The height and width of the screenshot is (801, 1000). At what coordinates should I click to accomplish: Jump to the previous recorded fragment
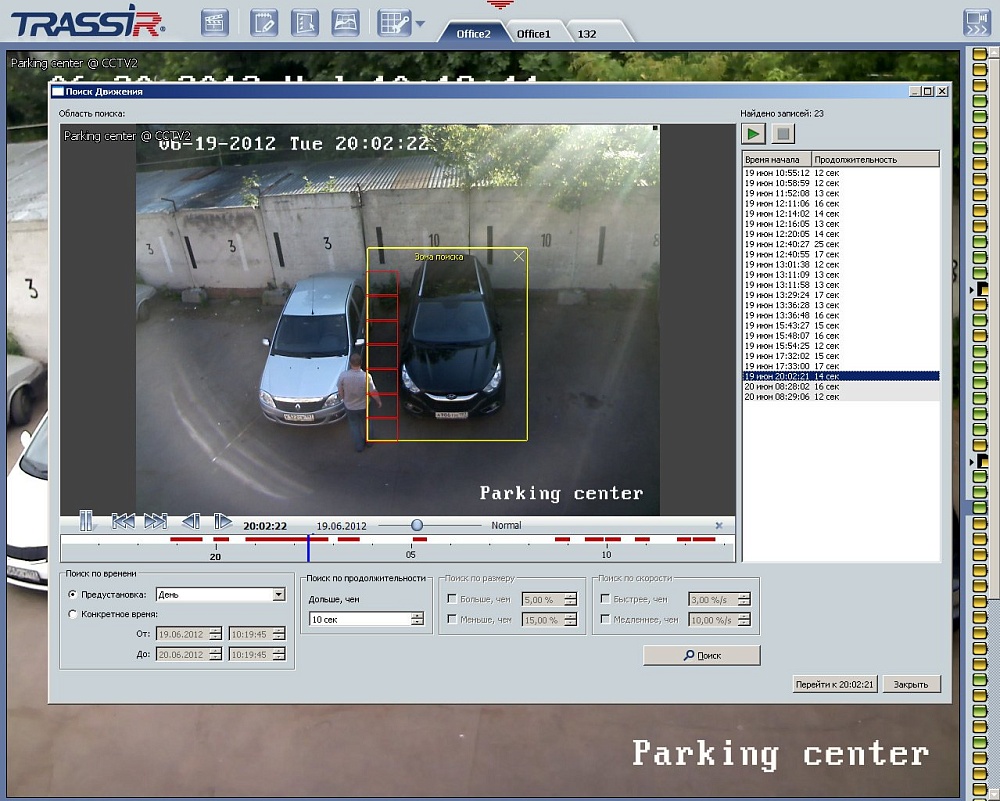[123, 521]
